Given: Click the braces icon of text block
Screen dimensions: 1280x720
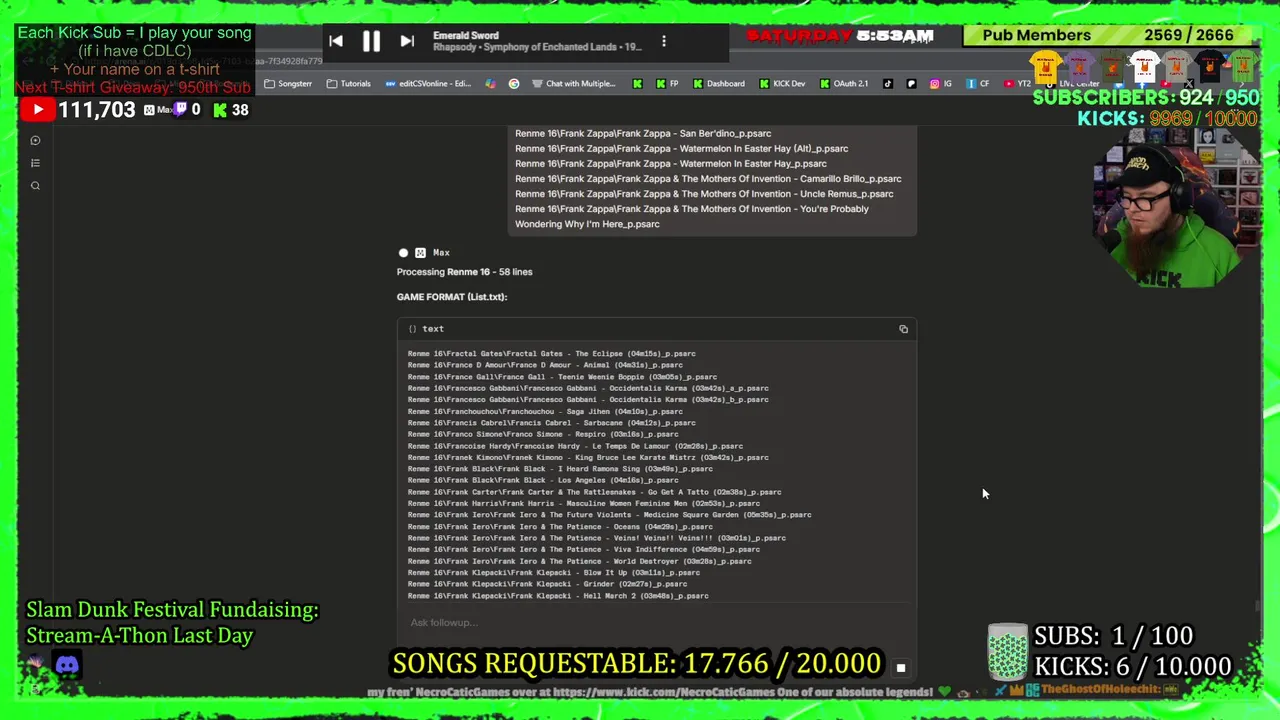Looking at the screenshot, I should pyautogui.click(x=412, y=329).
